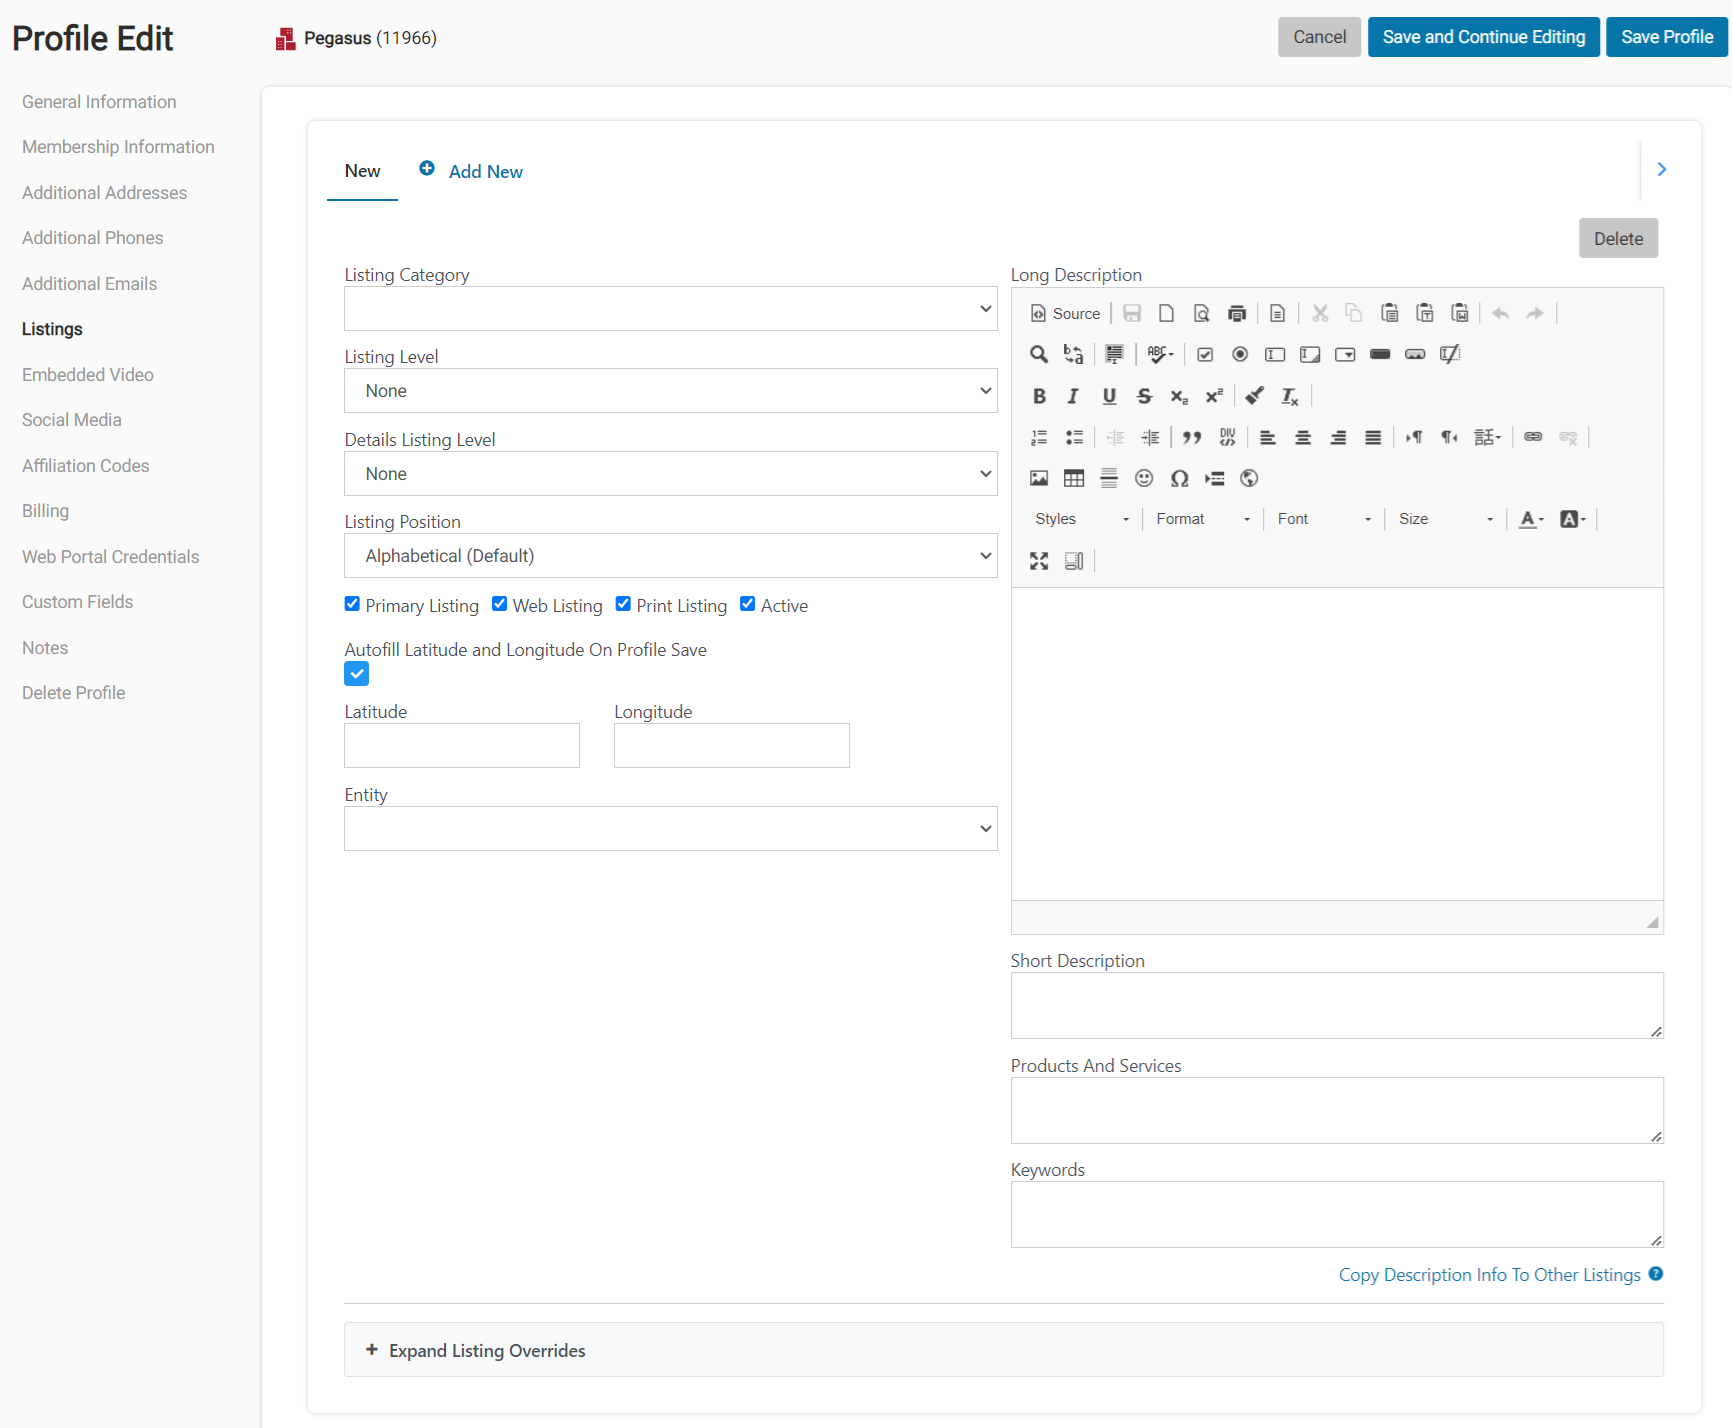Apply bold formatting in the editor
The width and height of the screenshot is (1732, 1428).
1039,396
